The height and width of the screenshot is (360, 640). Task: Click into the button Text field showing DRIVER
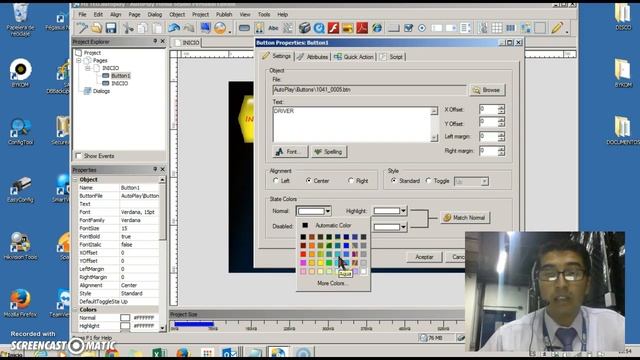click(351, 124)
